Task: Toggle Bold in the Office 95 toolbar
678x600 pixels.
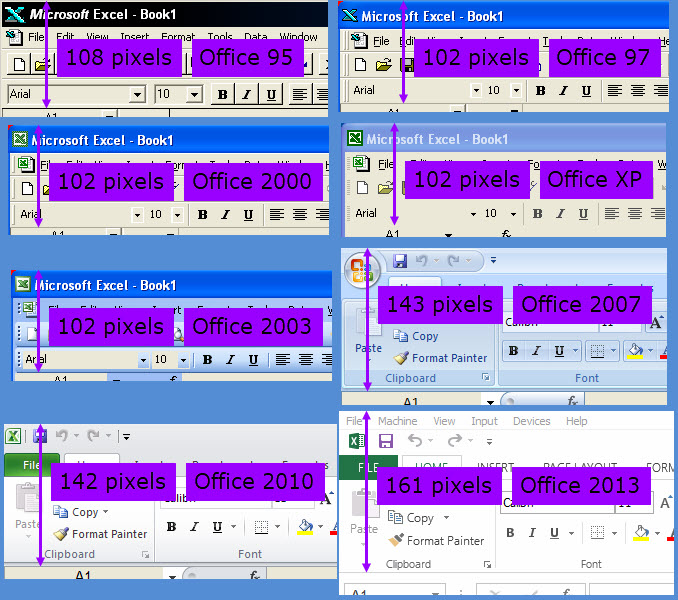Action: [222, 94]
